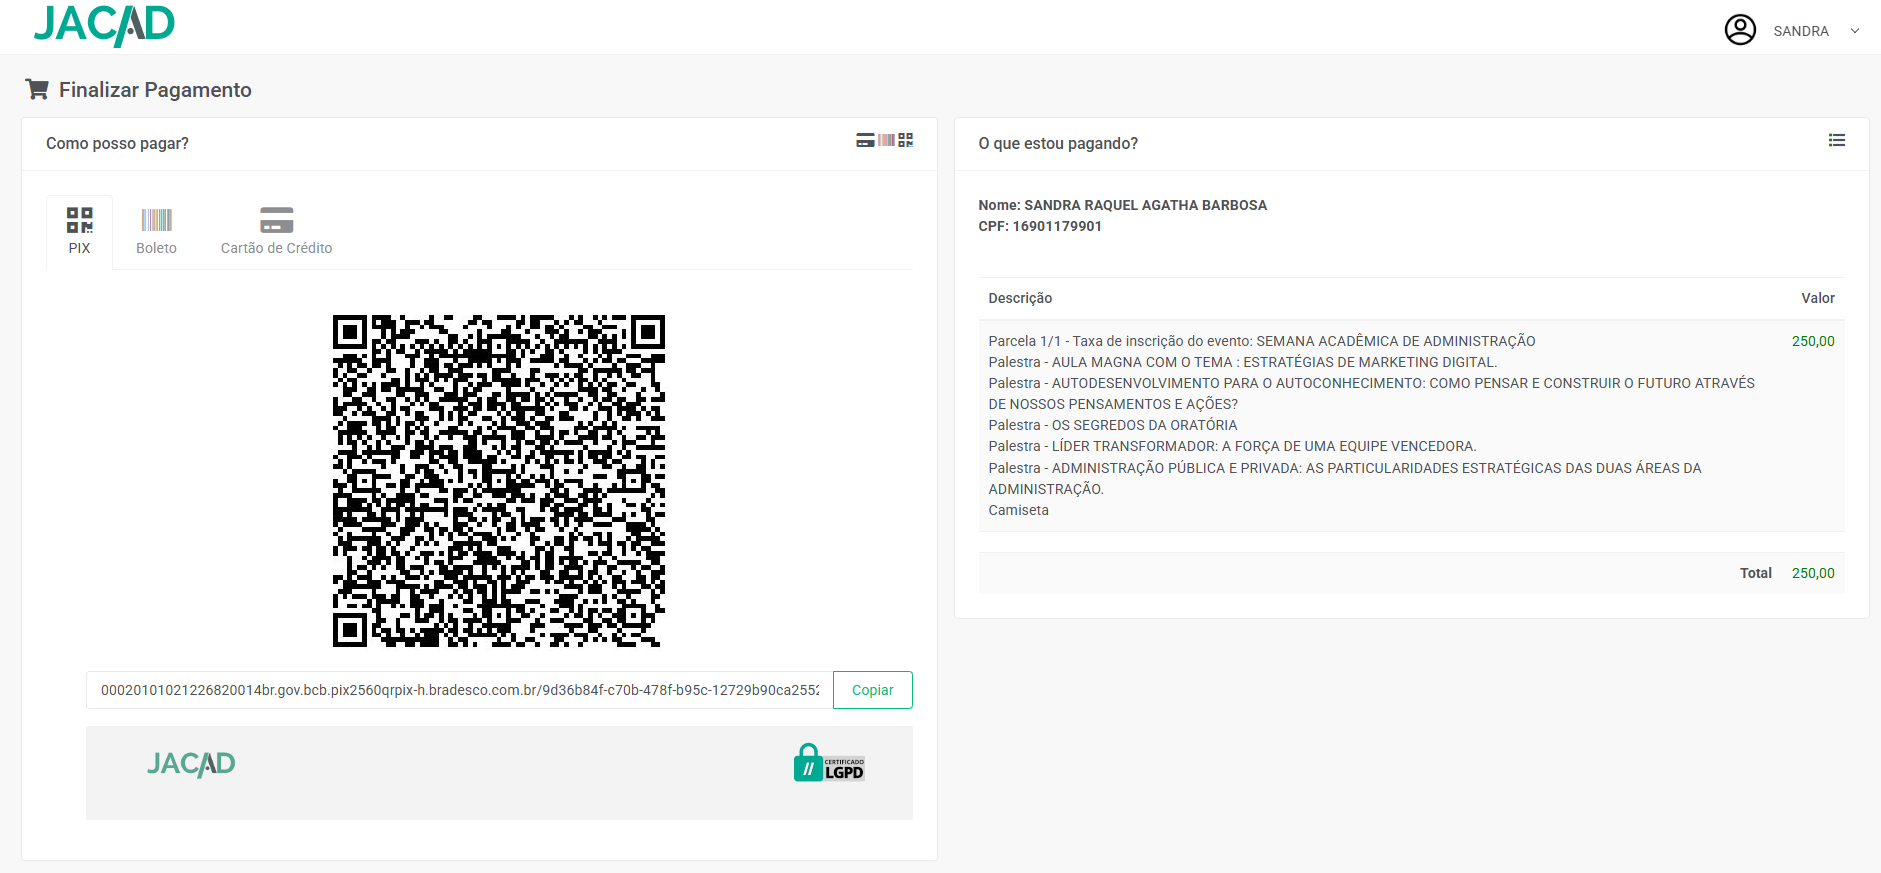
Task: Open the user profile avatar icon
Action: tap(1740, 30)
